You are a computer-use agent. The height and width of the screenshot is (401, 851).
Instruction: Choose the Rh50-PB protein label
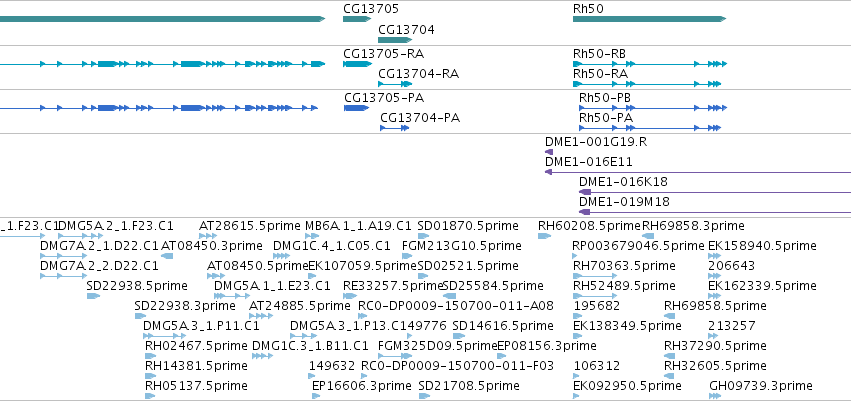click(x=605, y=98)
